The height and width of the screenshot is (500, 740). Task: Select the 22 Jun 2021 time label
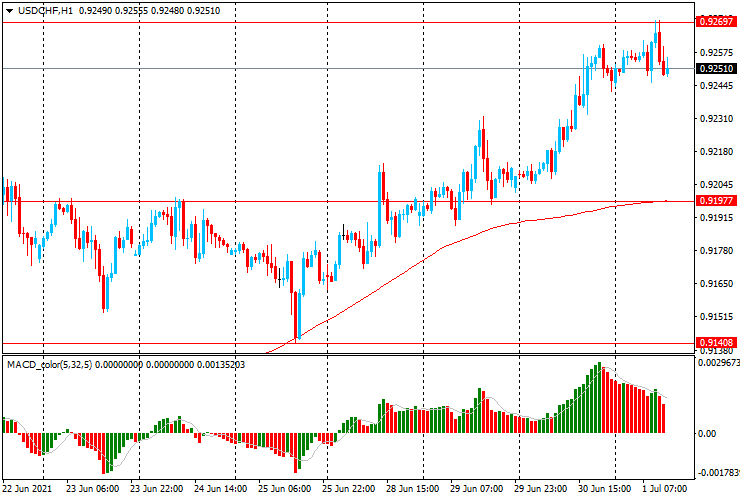[27, 488]
